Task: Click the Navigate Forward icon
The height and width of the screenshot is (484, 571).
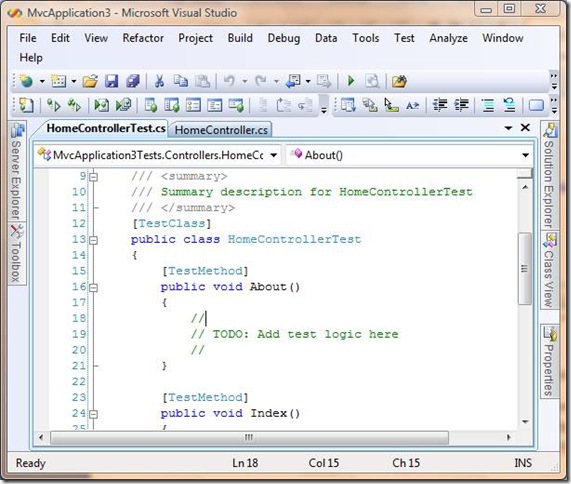Action: point(324,81)
